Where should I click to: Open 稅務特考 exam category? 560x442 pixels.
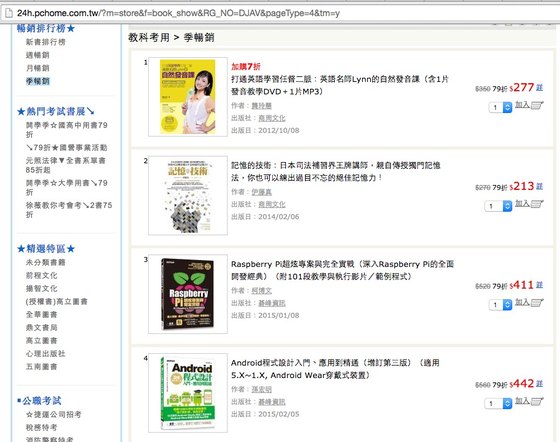coord(41,427)
